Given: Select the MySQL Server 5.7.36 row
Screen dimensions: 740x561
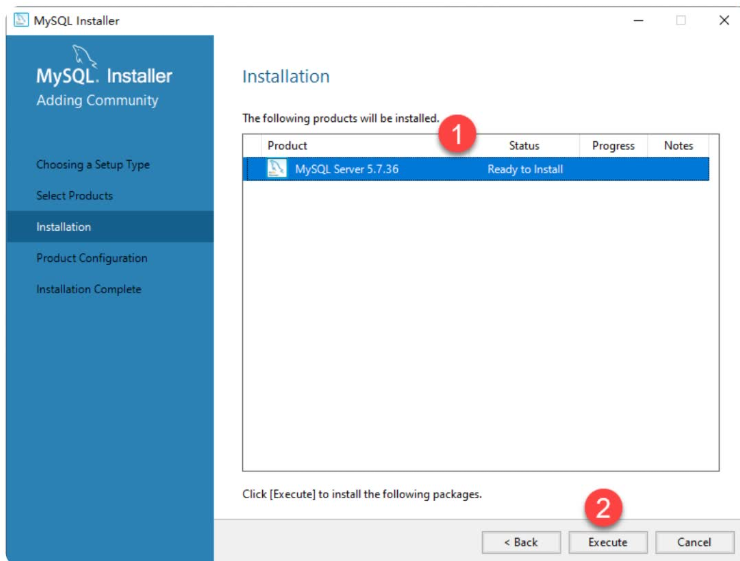Looking at the screenshot, I should pos(476,169).
